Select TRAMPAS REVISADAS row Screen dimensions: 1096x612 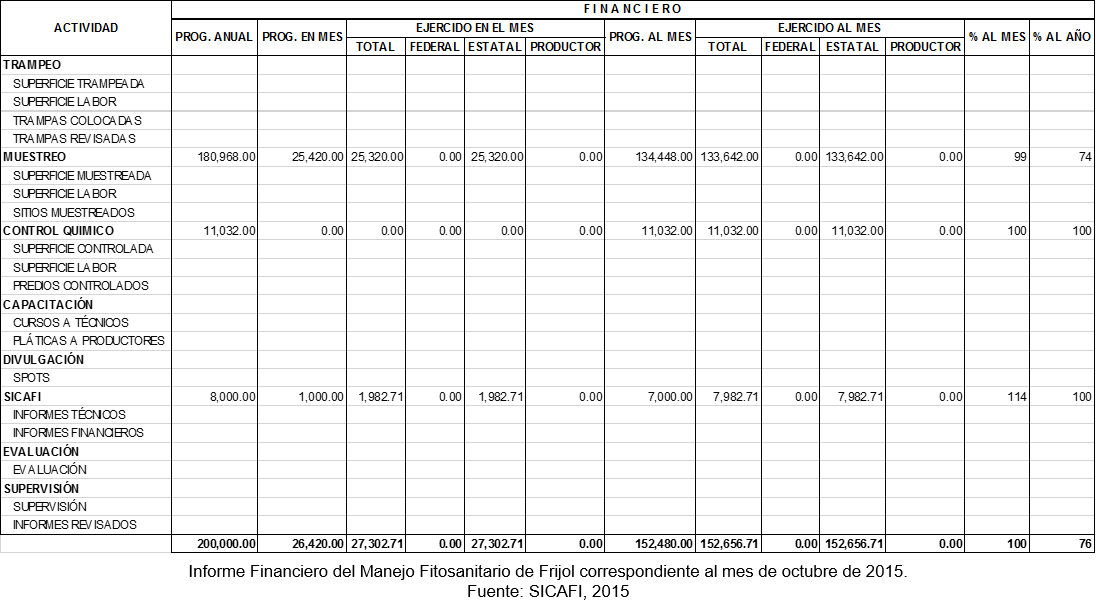[x=74, y=139]
